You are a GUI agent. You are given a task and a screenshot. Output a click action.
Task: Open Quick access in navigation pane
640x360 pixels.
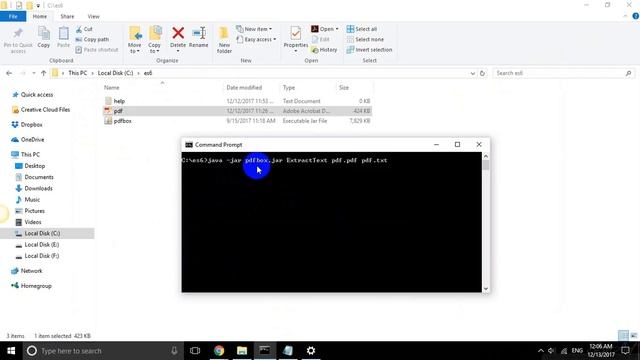(x=37, y=95)
